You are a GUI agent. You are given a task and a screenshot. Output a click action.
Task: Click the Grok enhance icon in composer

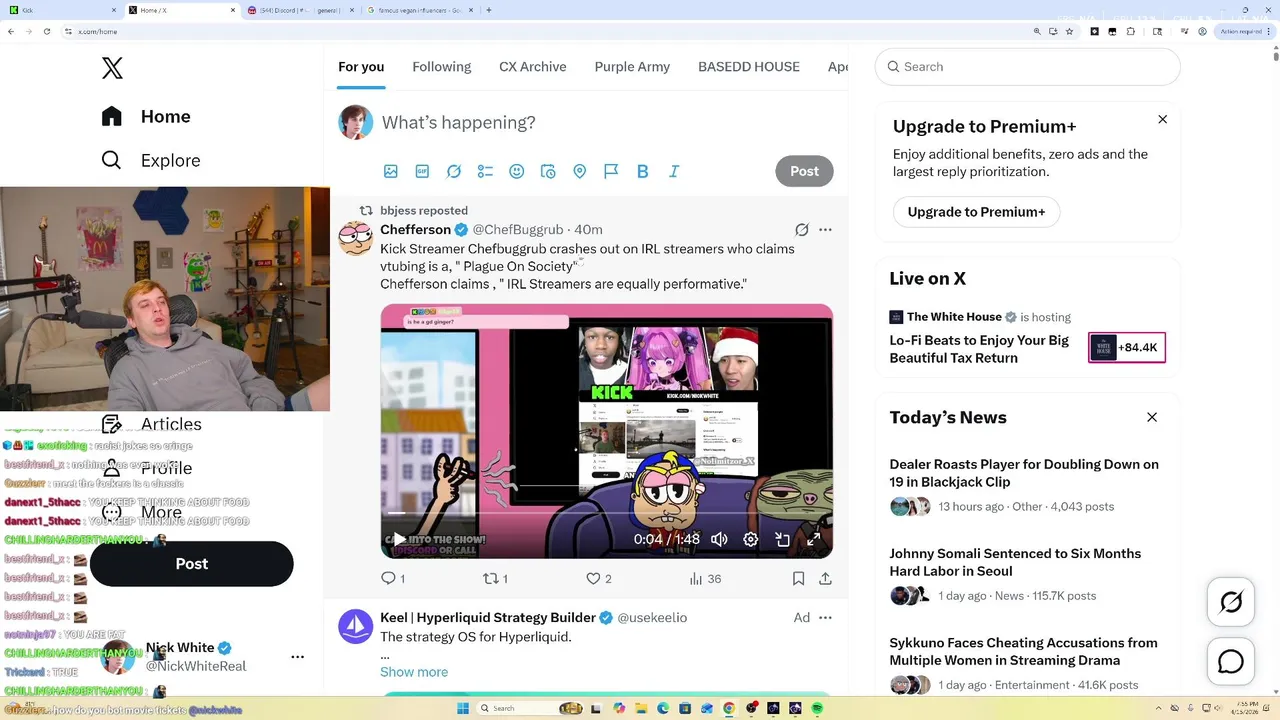454,171
